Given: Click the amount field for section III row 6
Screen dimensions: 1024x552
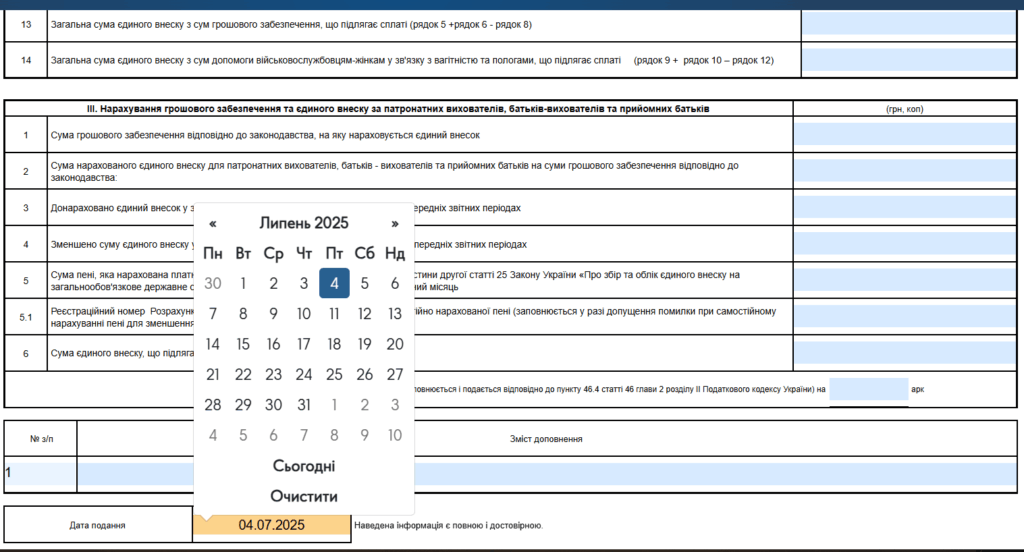Looking at the screenshot, I should (904, 353).
